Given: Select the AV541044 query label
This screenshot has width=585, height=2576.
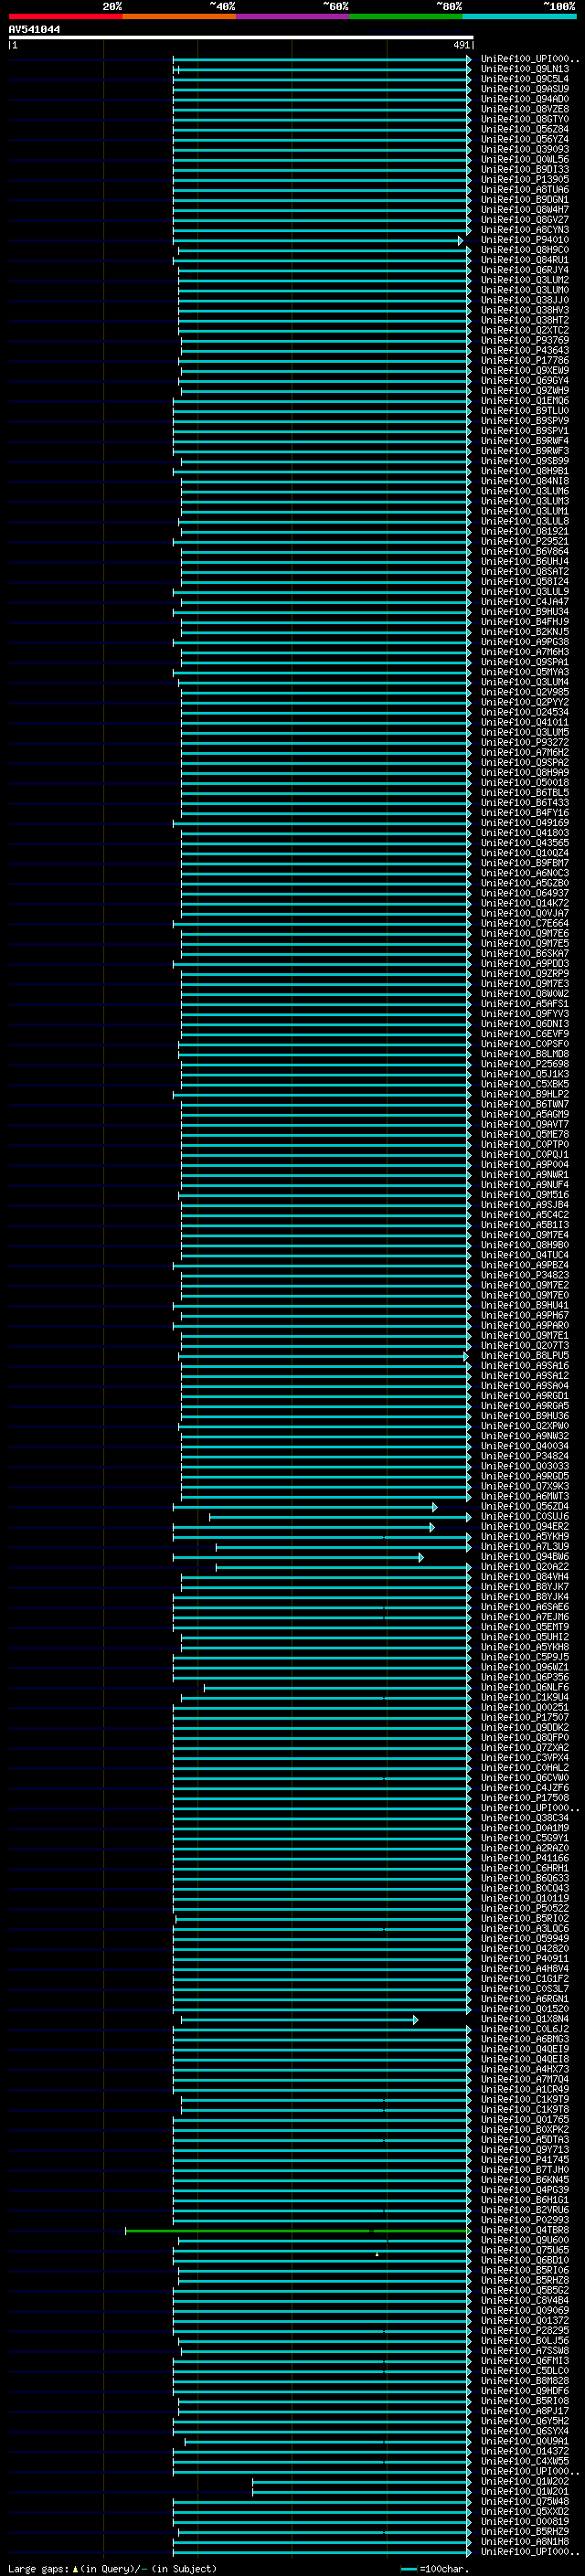Looking at the screenshot, I should pos(34,29).
